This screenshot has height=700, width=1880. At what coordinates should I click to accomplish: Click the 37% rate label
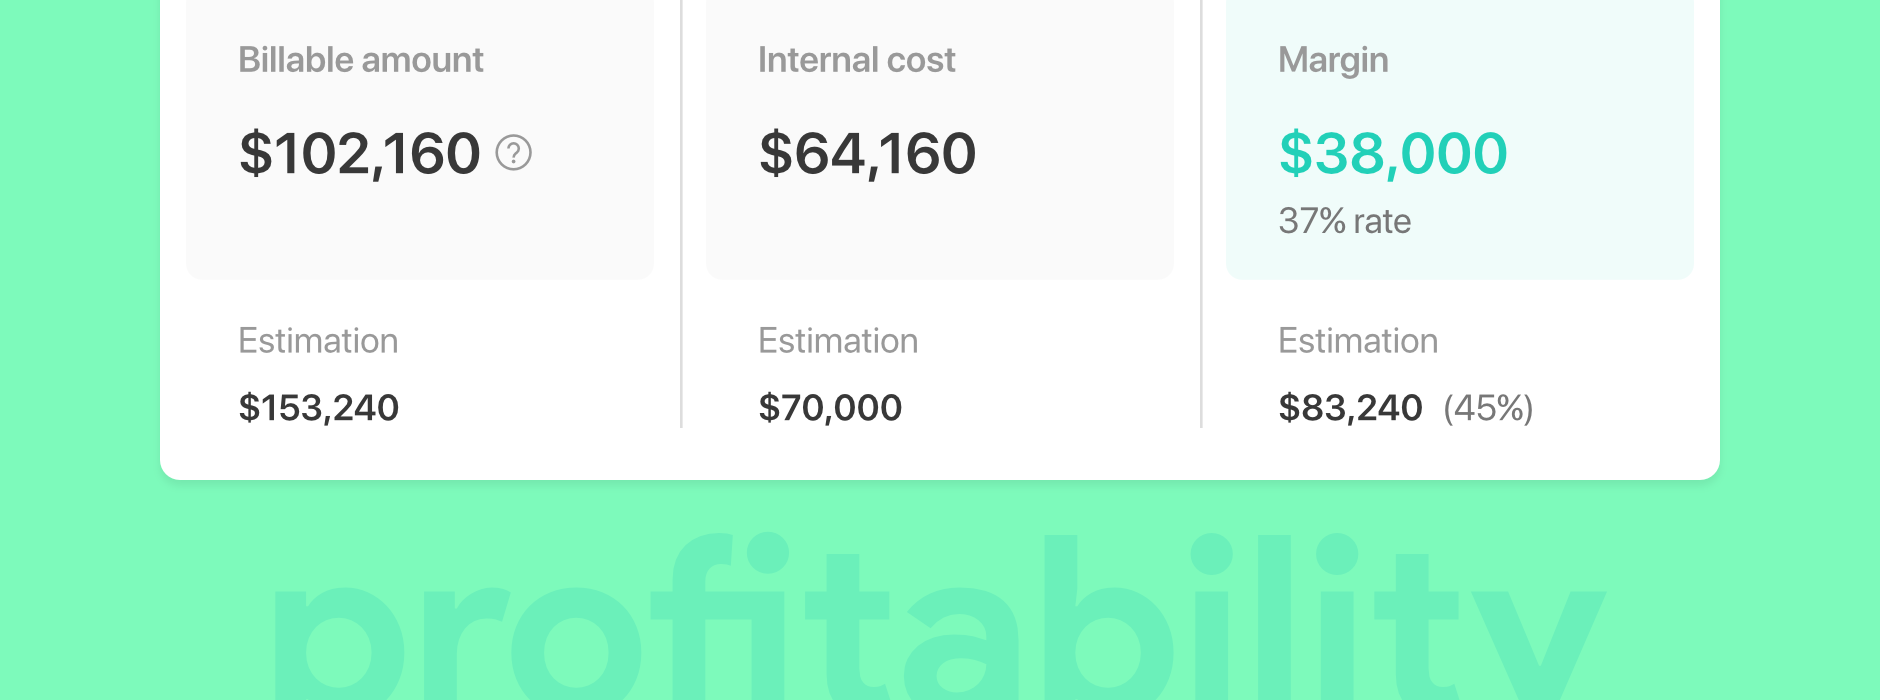pos(1345,221)
